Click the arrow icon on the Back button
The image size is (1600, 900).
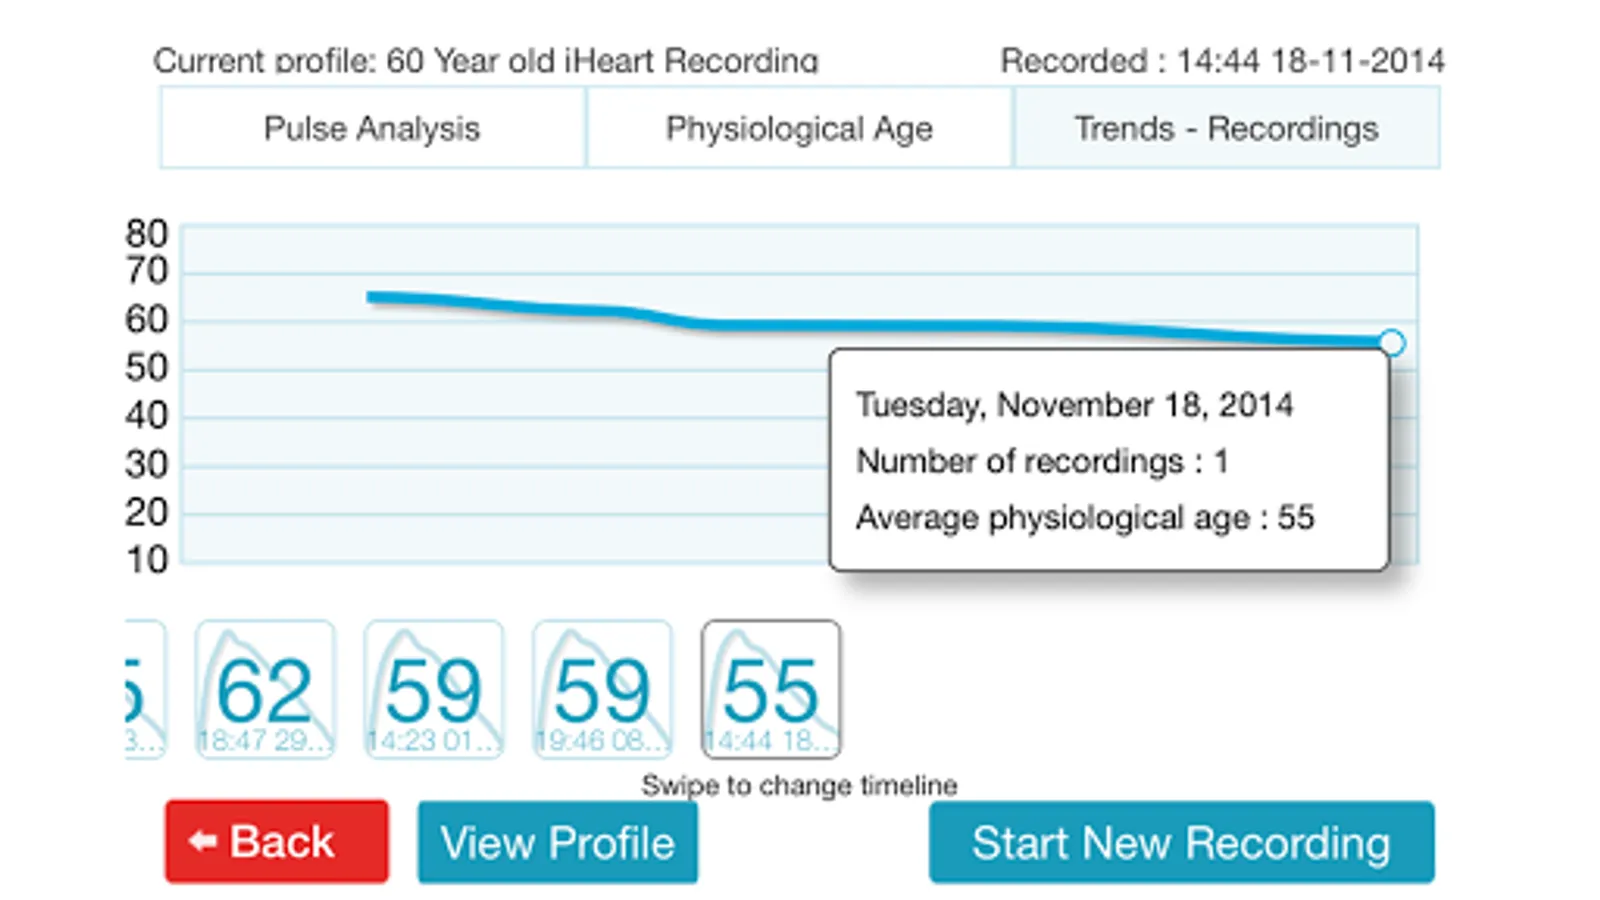click(x=203, y=842)
